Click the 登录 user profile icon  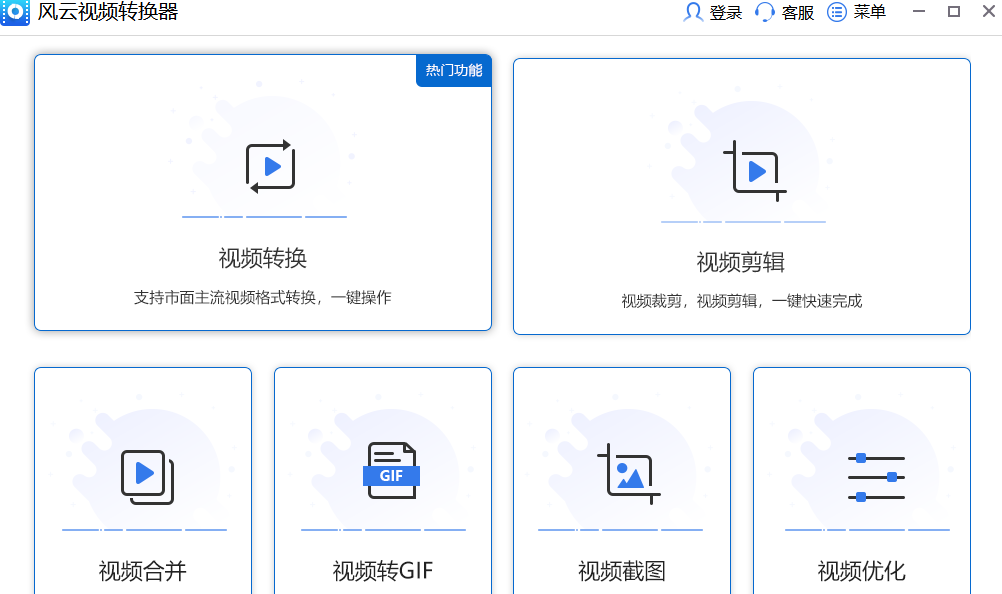pyautogui.click(x=693, y=12)
